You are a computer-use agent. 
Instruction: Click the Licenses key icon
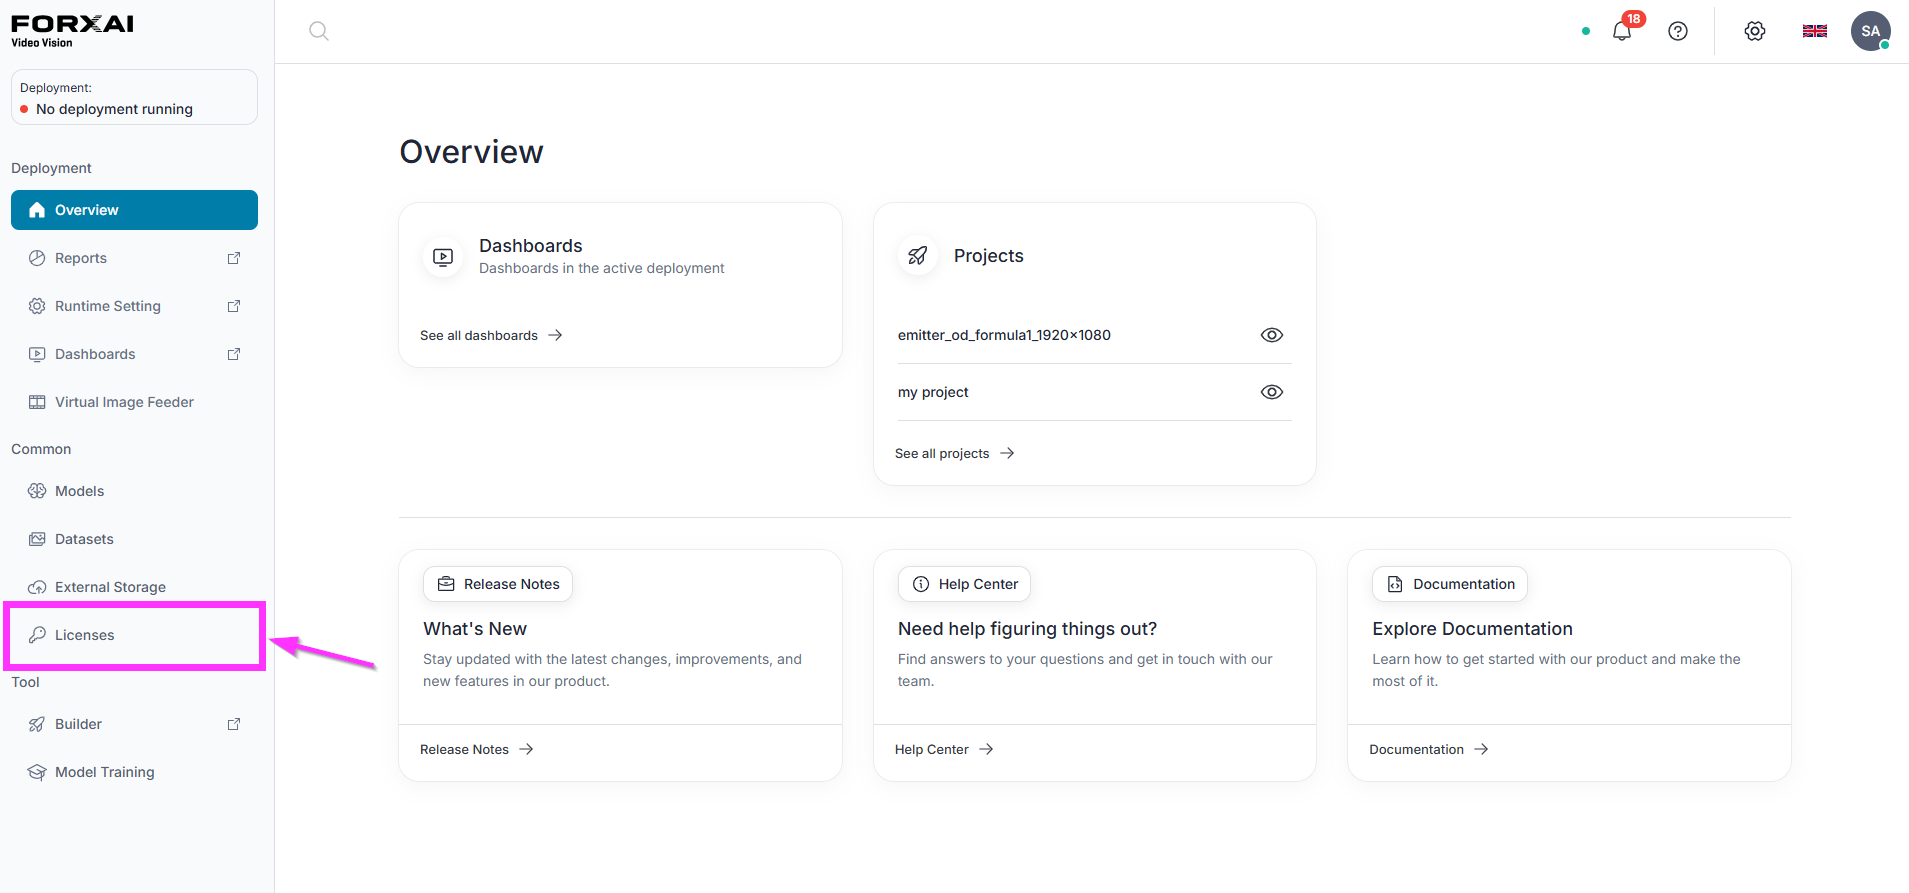[37, 635]
